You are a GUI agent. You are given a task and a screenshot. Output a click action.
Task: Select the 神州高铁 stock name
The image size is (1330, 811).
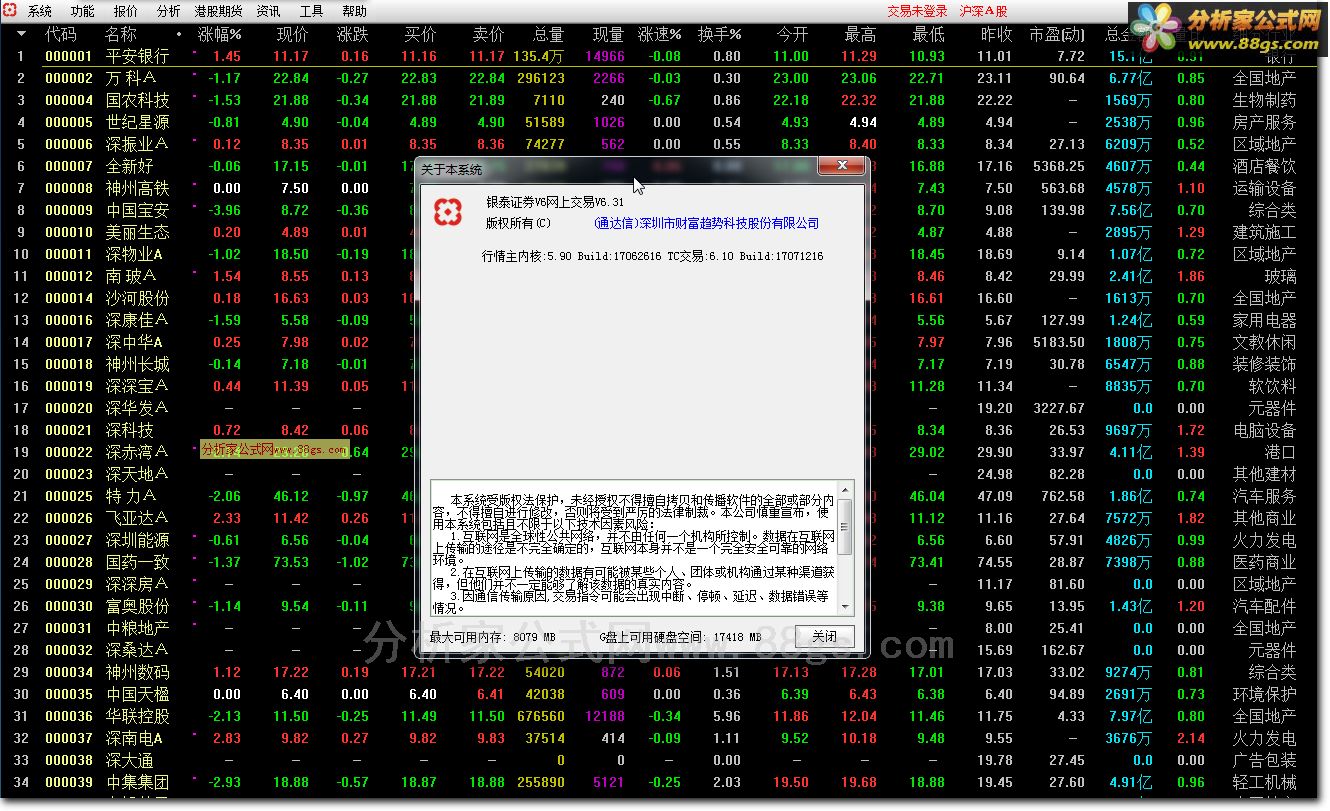(138, 188)
